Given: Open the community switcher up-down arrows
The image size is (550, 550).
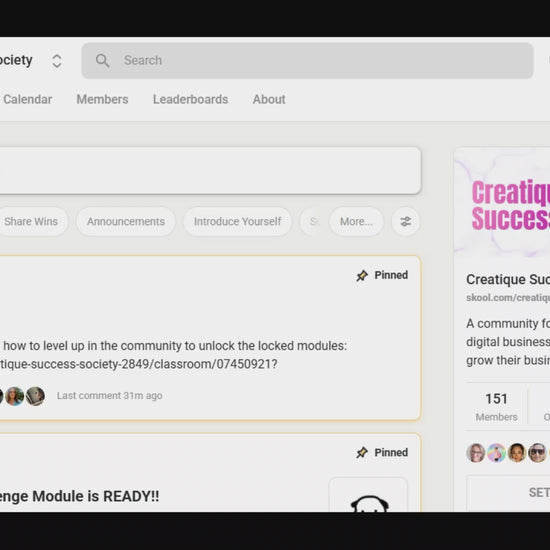Looking at the screenshot, I should click(57, 61).
